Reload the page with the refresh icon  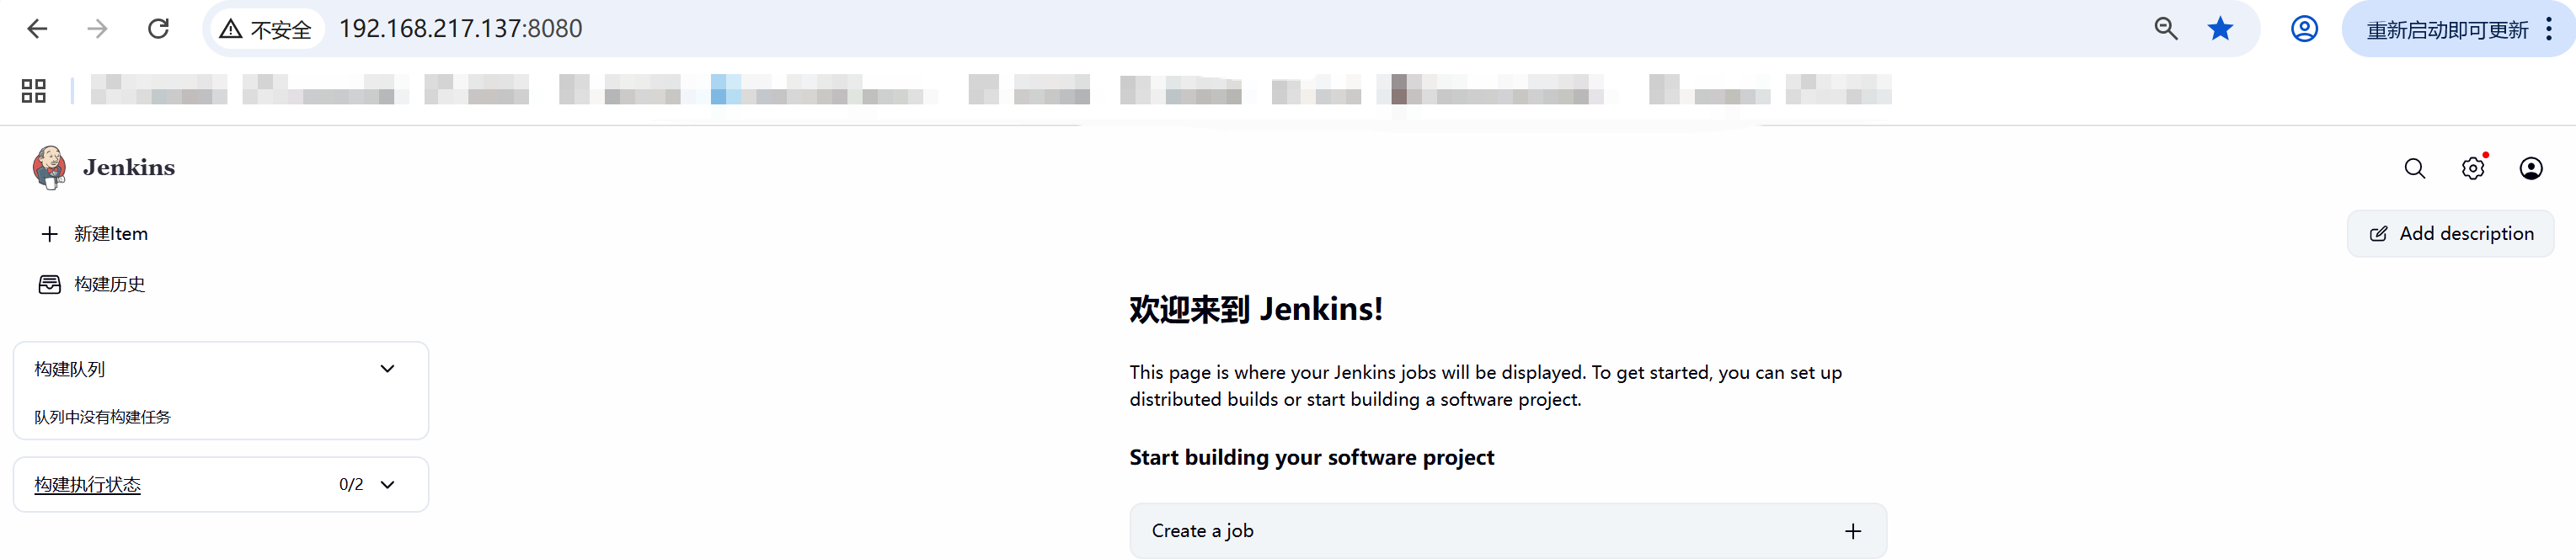point(158,29)
